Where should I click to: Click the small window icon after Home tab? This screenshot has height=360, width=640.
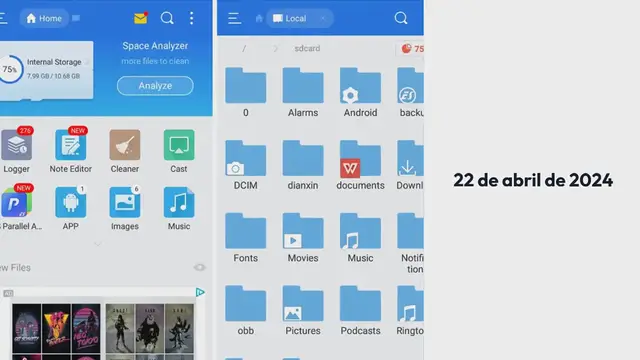pyautogui.click(x=76, y=18)
